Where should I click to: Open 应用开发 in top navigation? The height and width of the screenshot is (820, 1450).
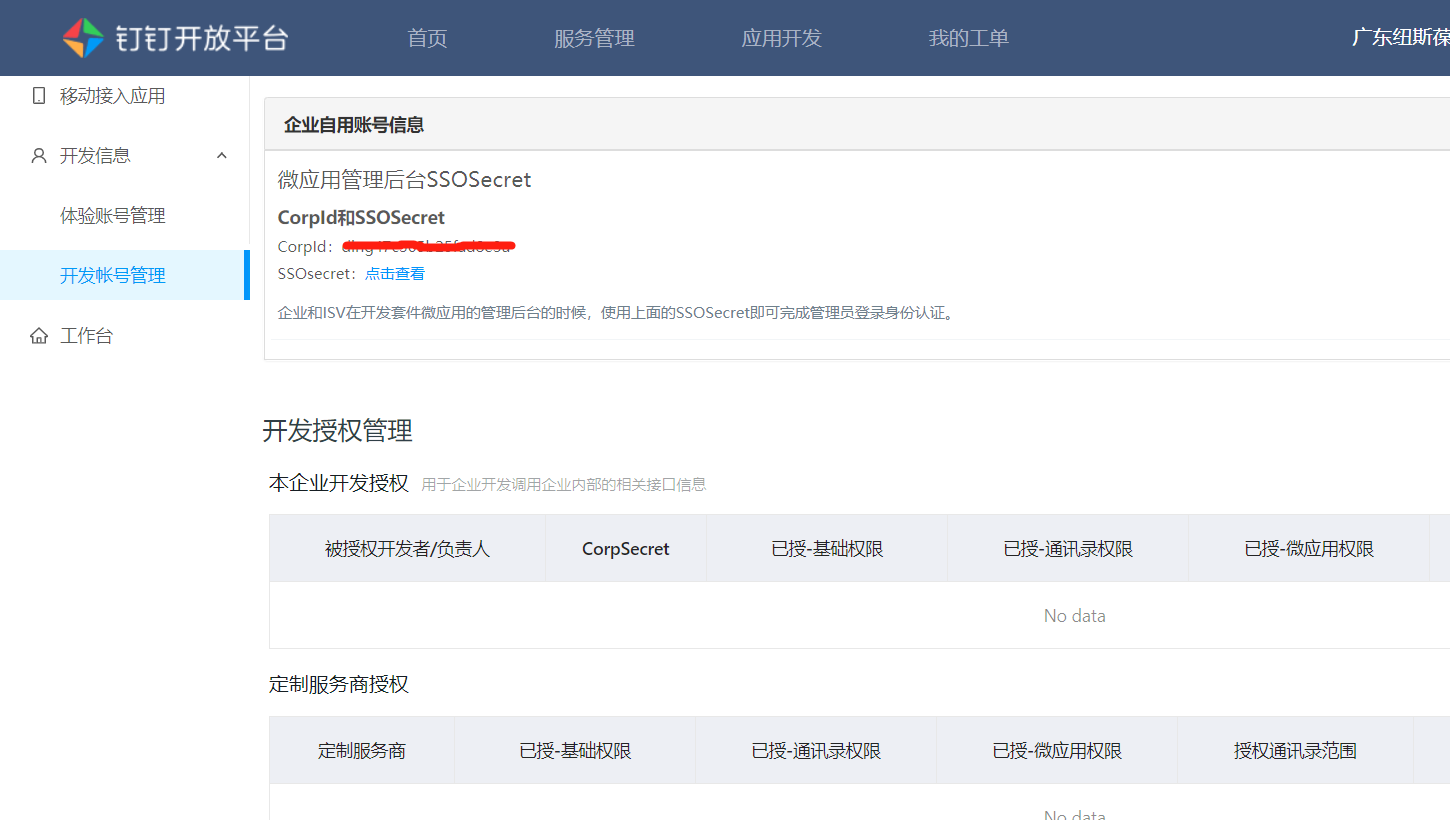781,38
